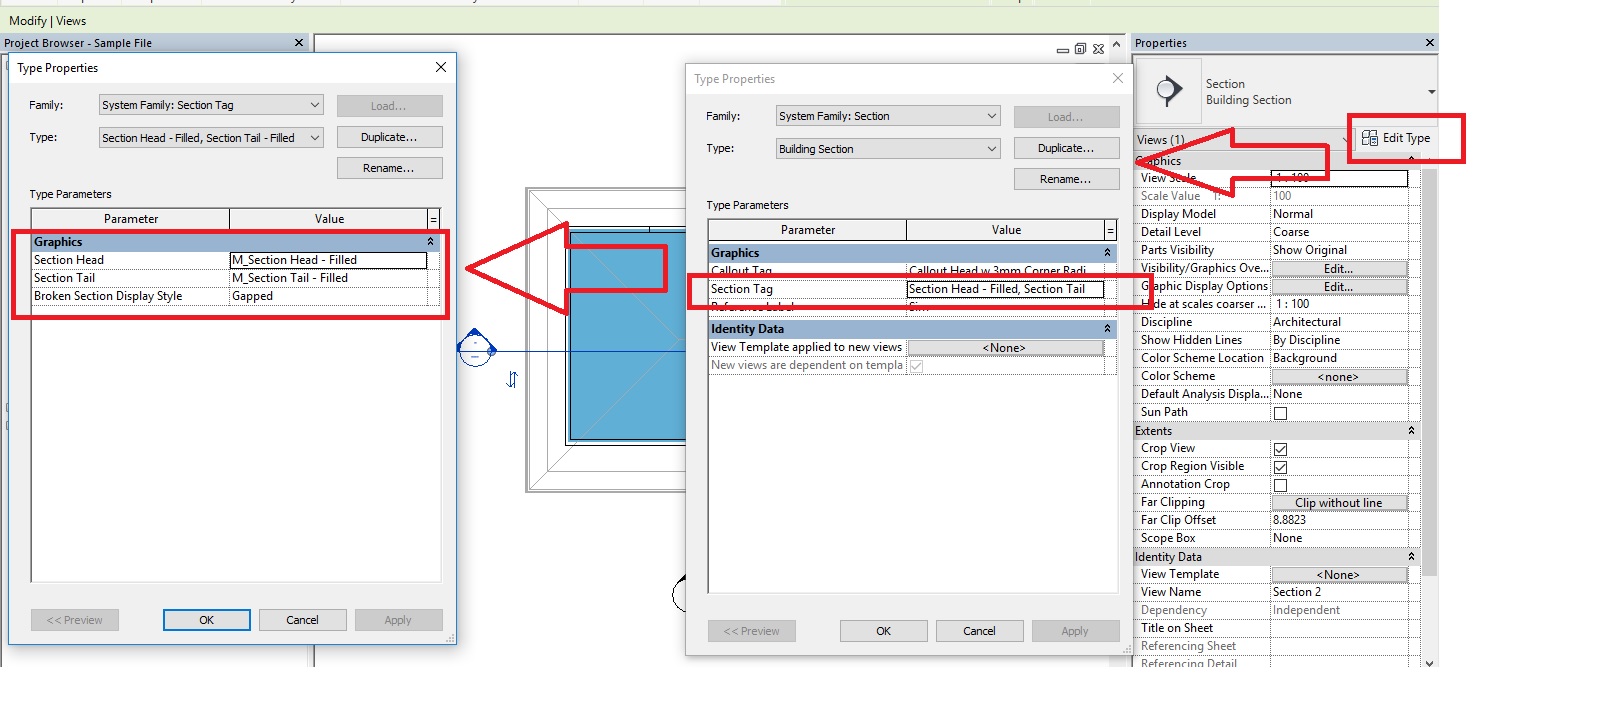Click the Edit Type button
This screenshot has width=1608, height=720.
[x=1396, y=138]
